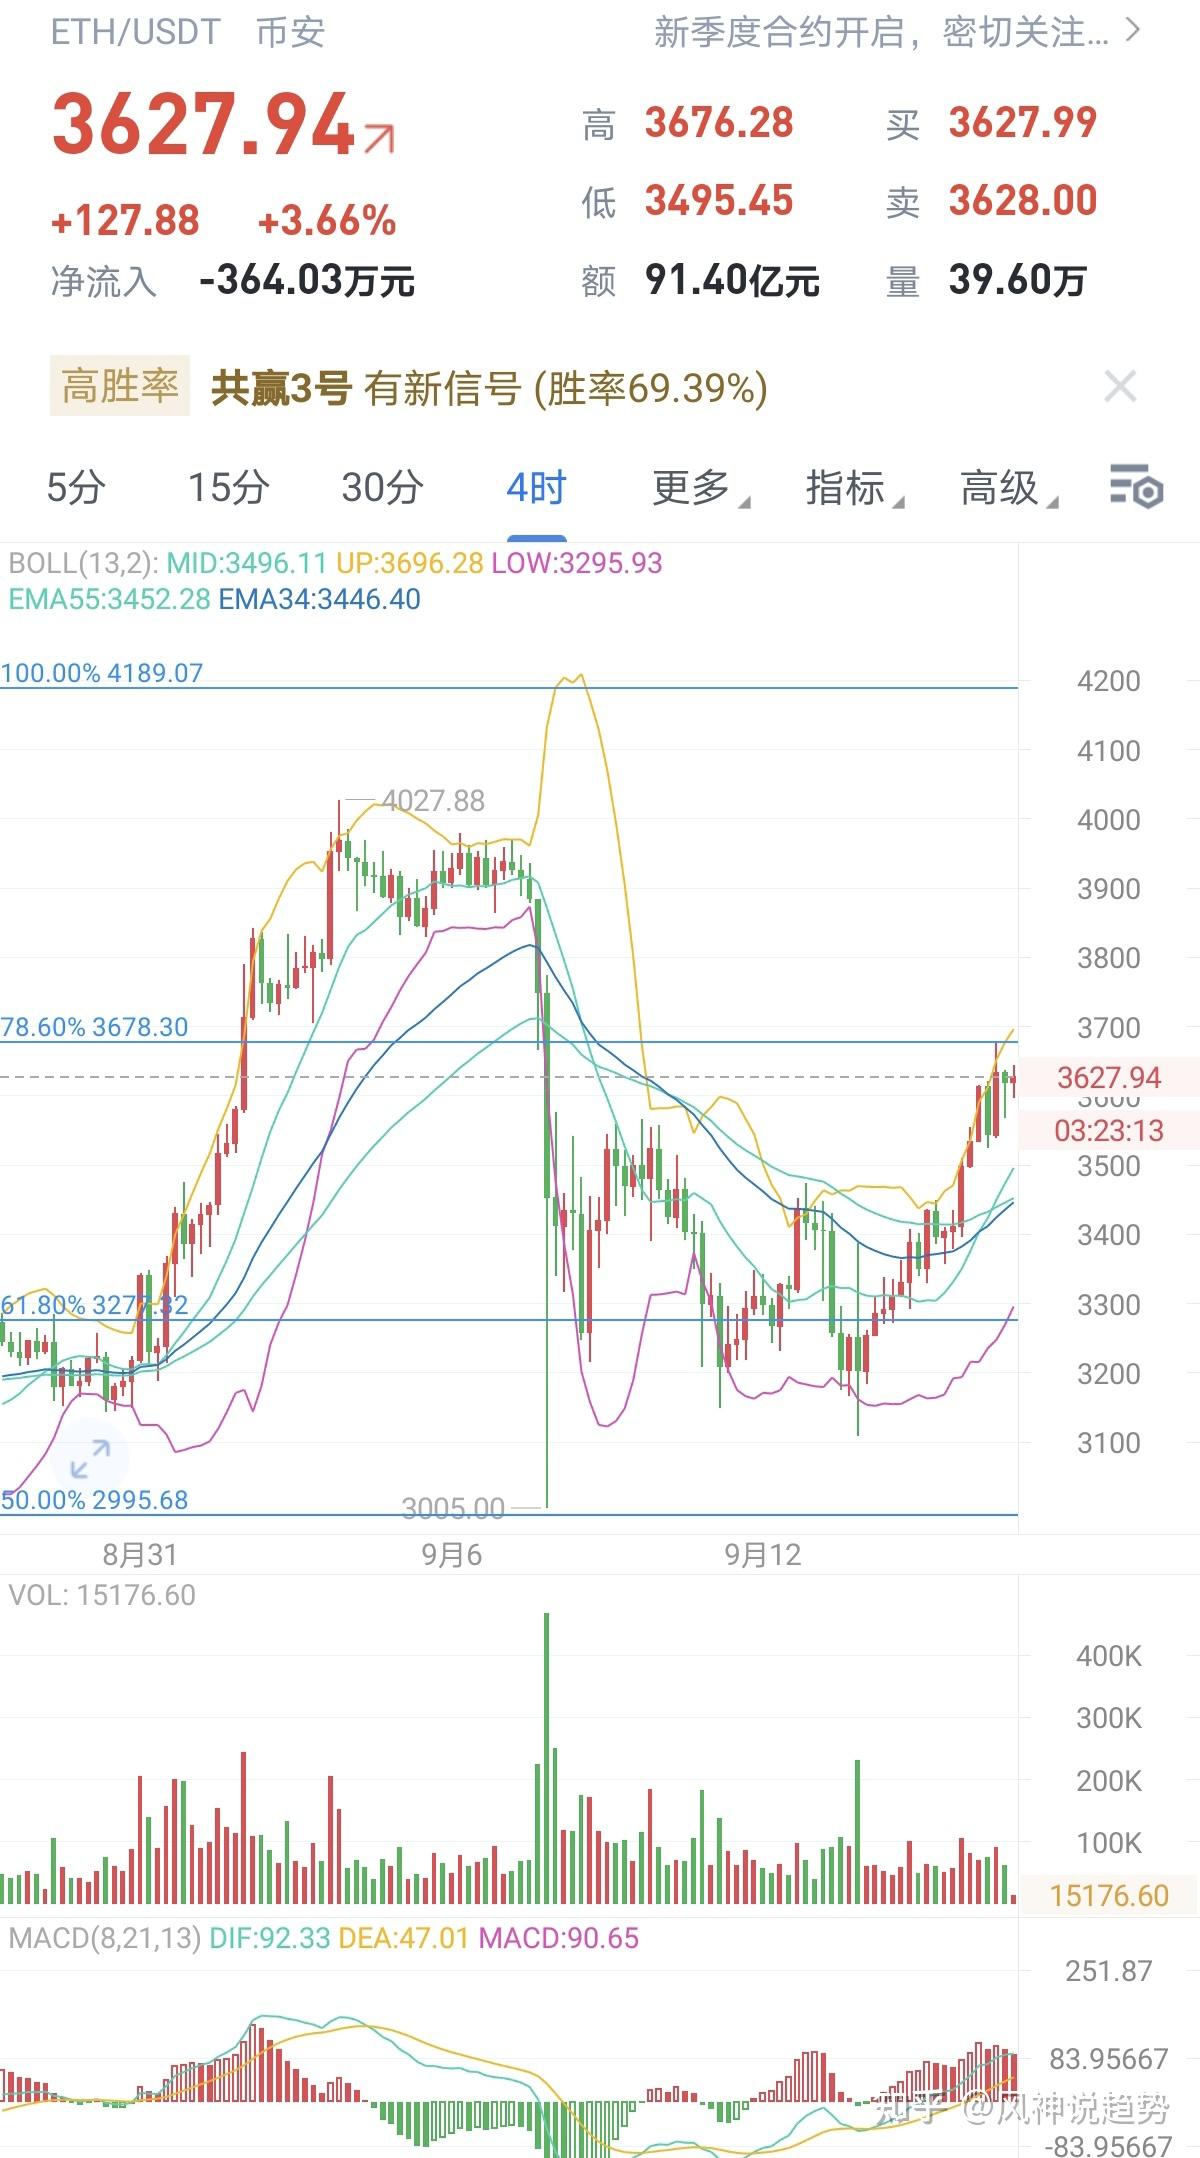1200x2158 pixels.
Task: Tap the current price 3627.94
Action: pos(204,125)
